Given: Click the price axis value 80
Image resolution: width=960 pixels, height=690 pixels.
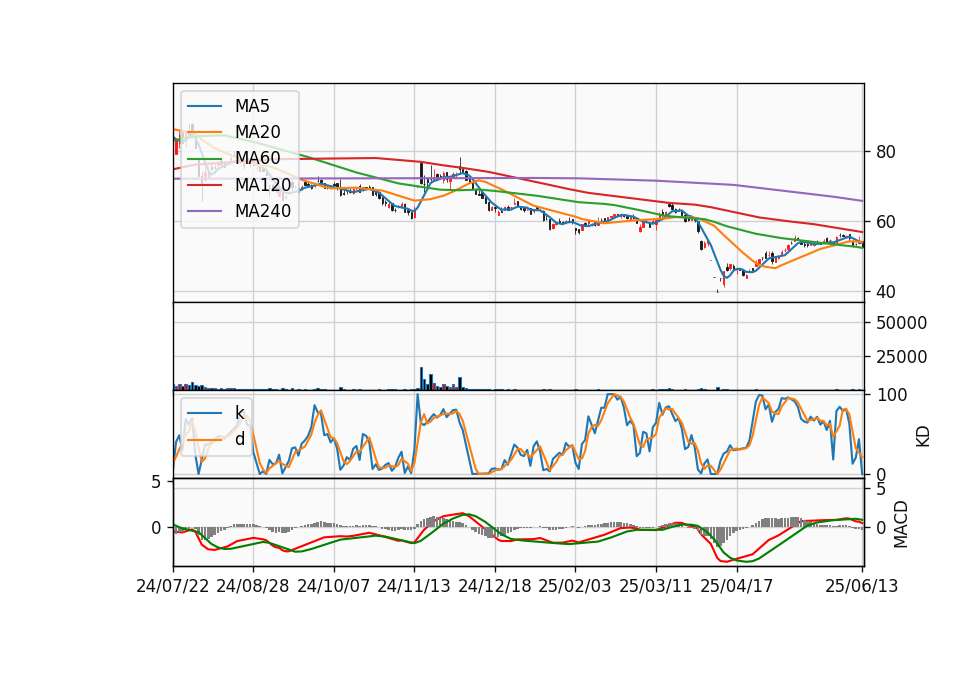Looking at the screenshot, I should pos(885,152).
